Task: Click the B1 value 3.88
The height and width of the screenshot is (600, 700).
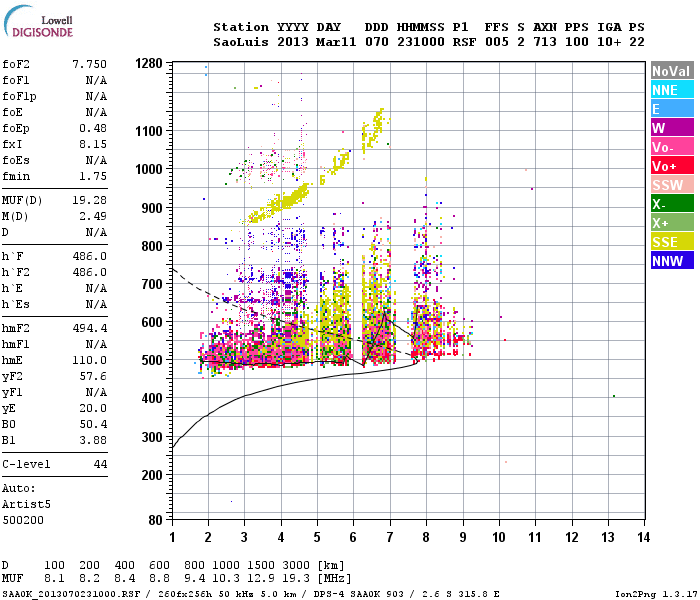Action: 93,440
